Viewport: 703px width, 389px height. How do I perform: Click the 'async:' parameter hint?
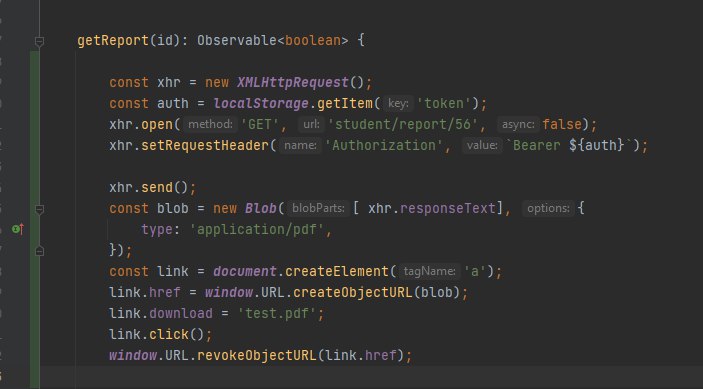[517, 124]
